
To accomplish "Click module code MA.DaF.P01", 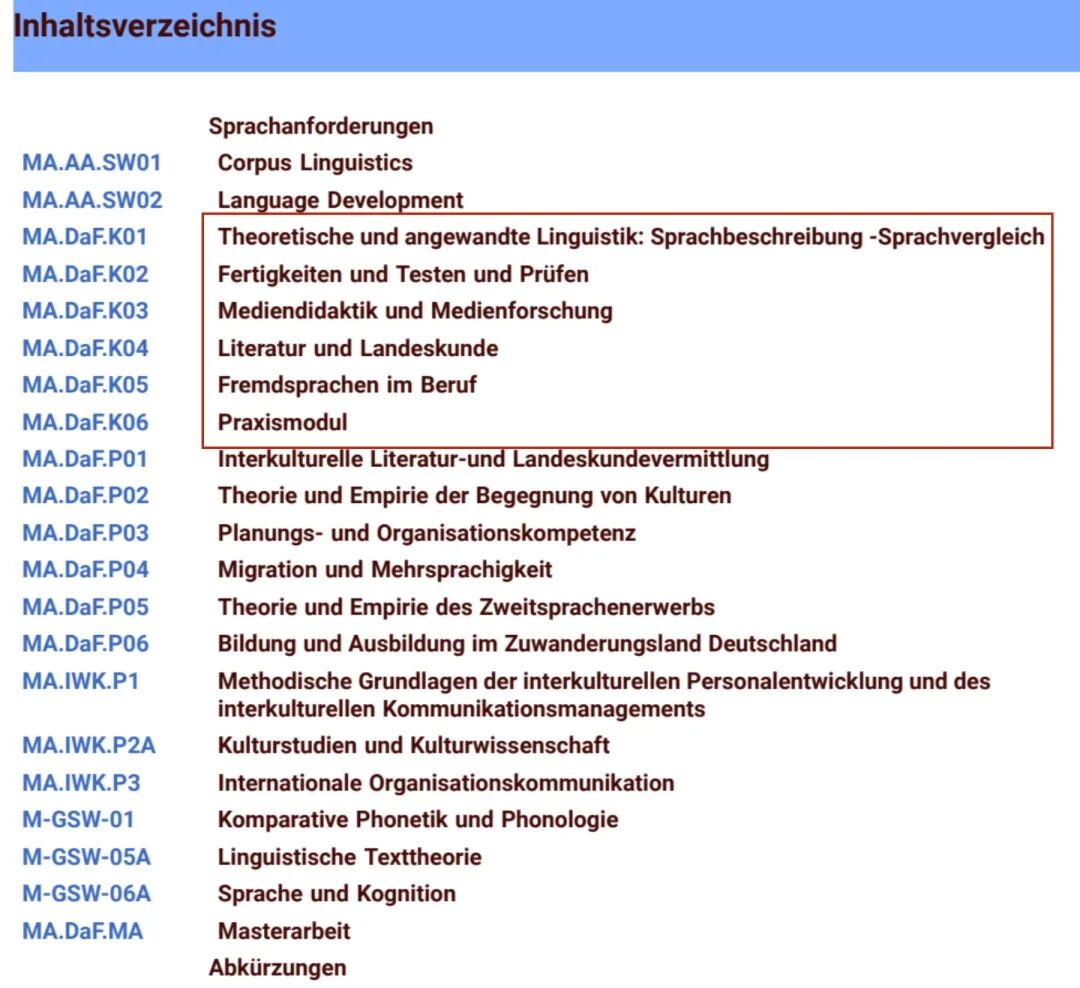I will pos(85,459).
